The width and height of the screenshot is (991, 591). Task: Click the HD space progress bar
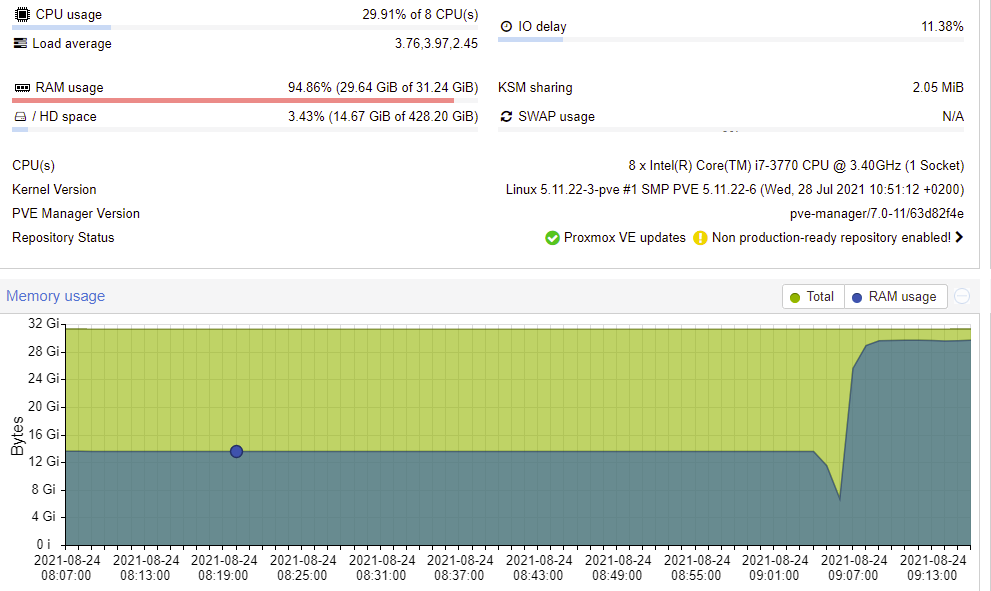[245, 130]
